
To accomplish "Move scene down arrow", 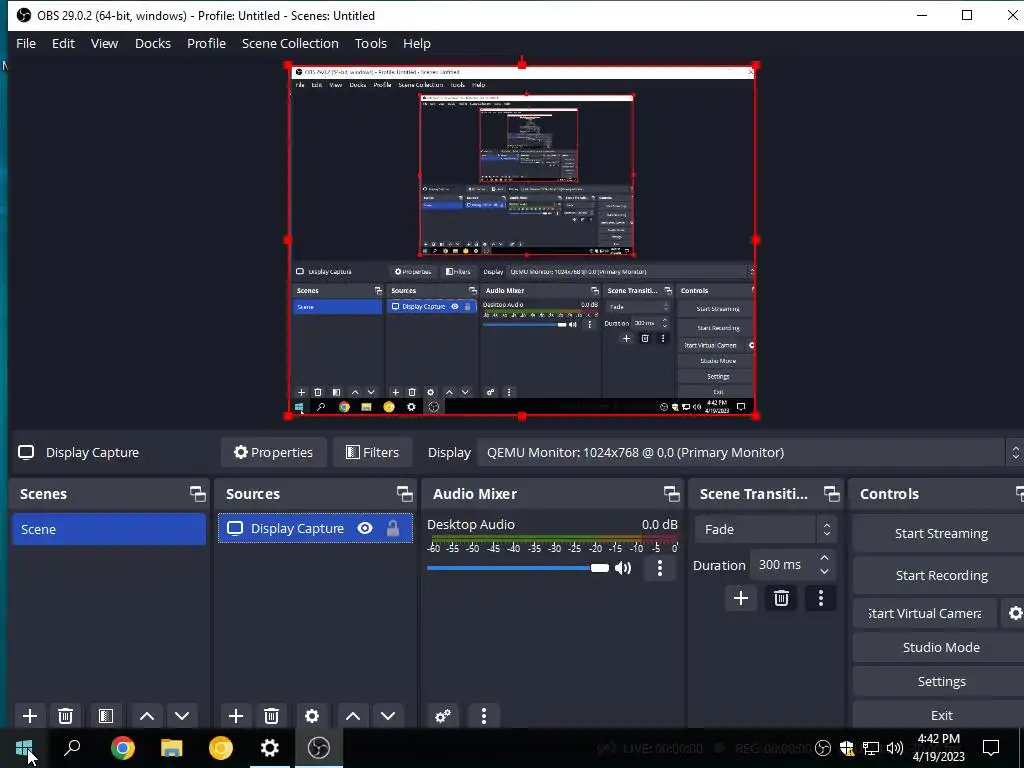I will (182, 716).
